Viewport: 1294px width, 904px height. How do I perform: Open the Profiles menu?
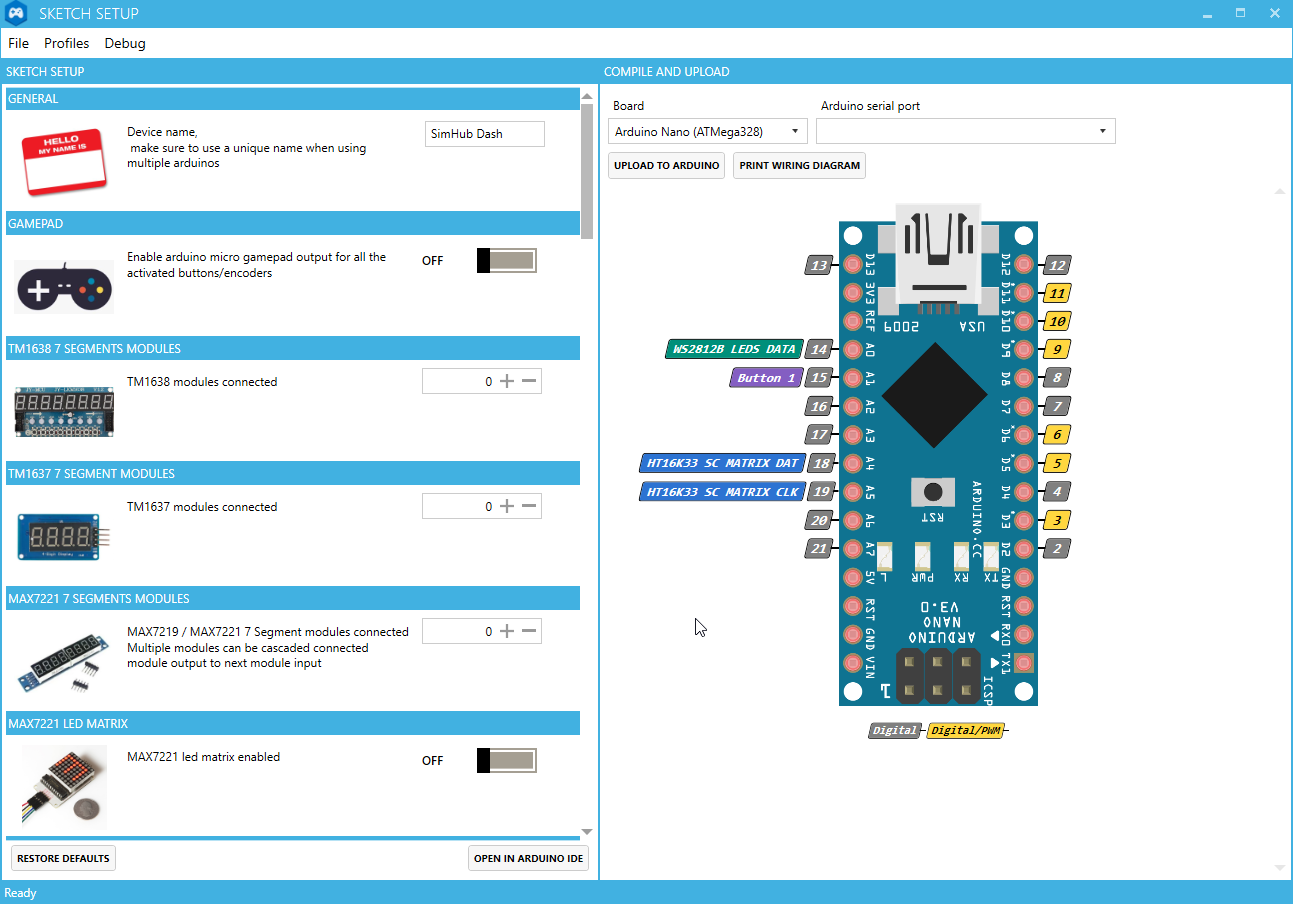(67, 43)
